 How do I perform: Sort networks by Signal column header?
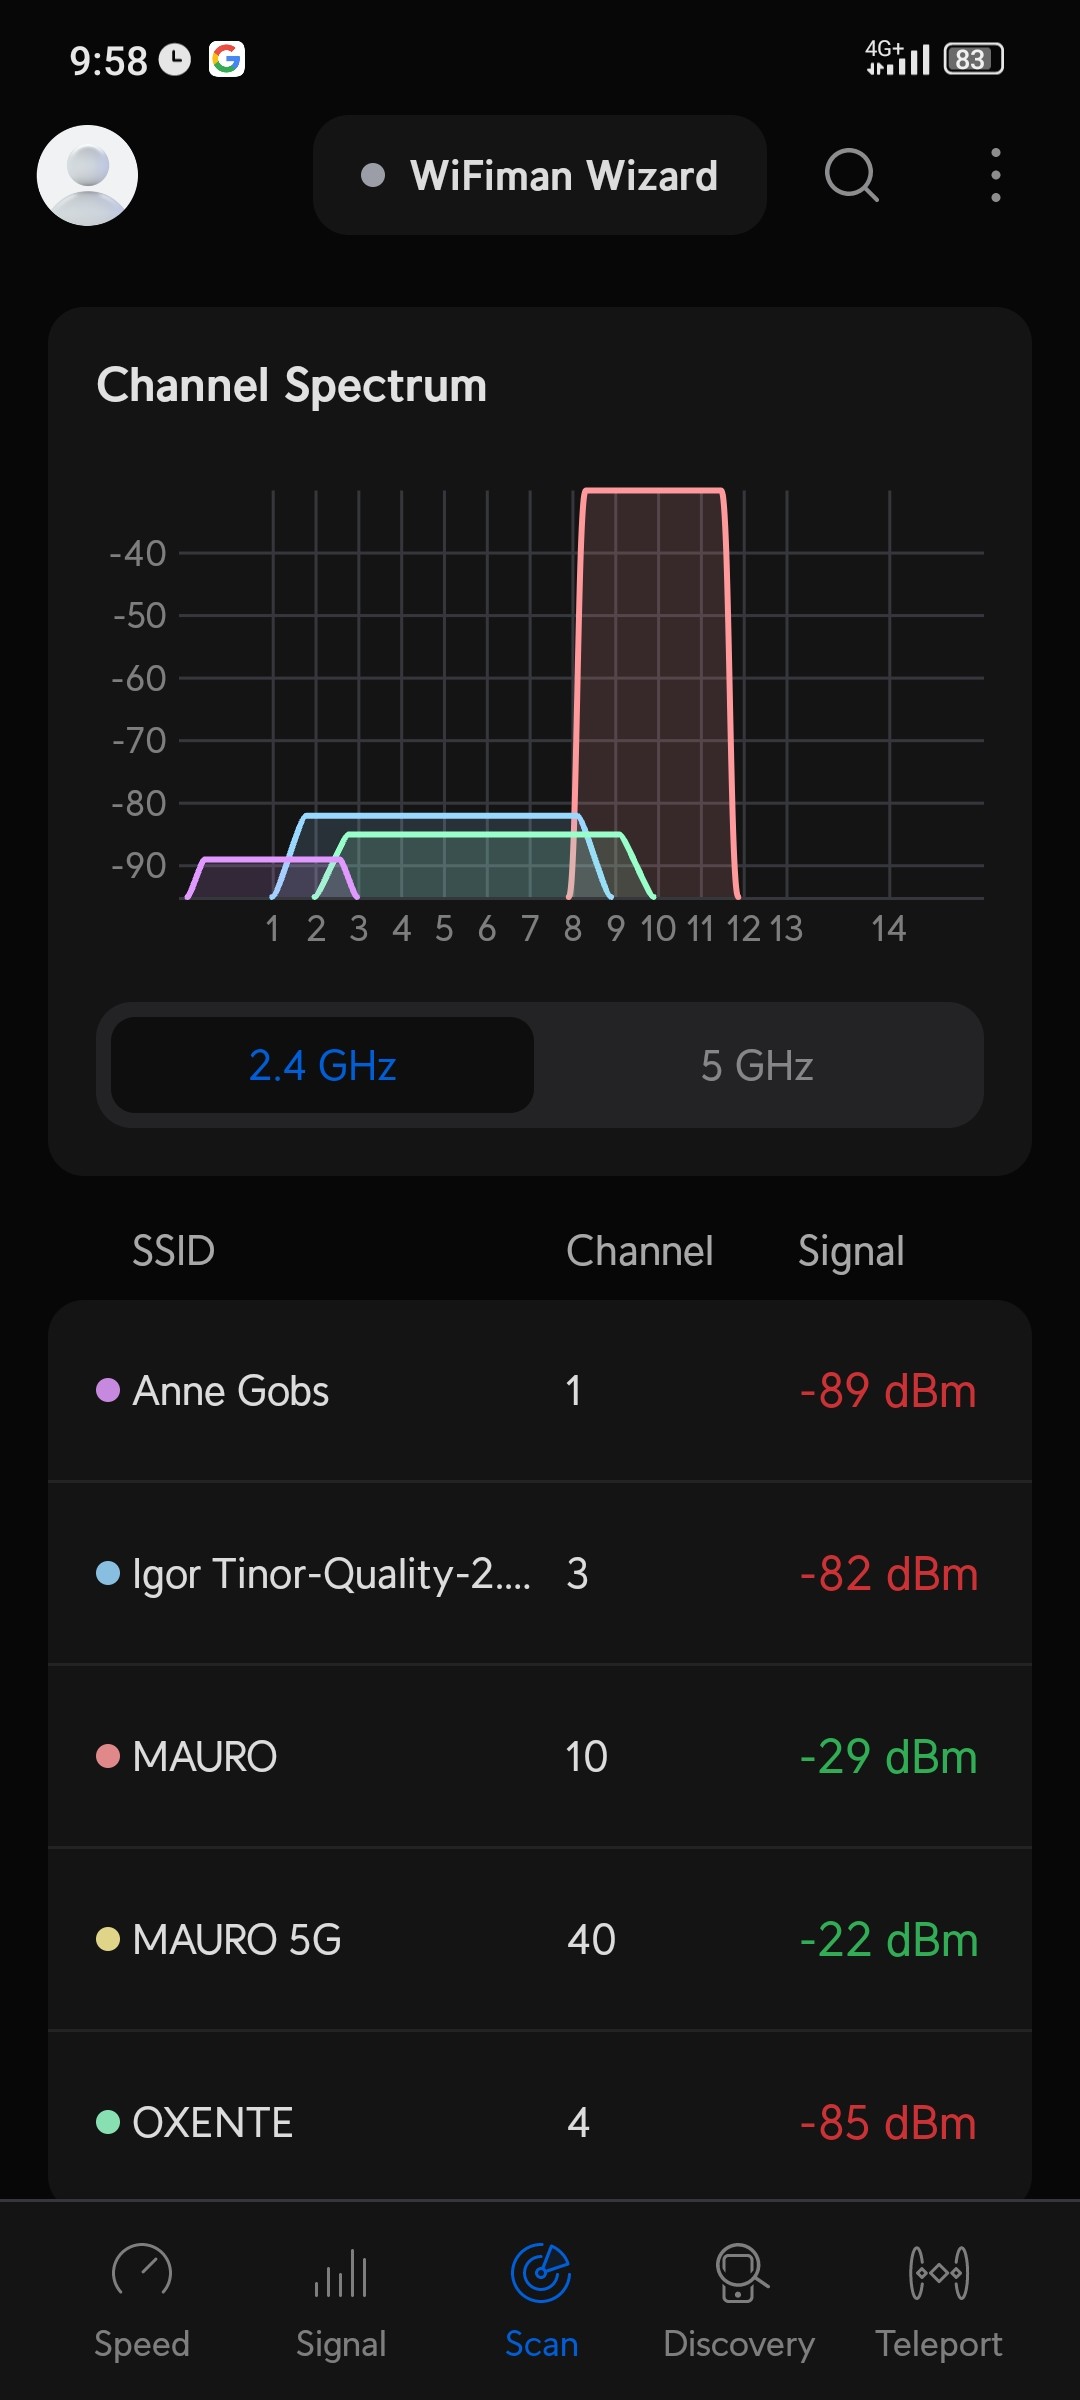point(851,1251)
